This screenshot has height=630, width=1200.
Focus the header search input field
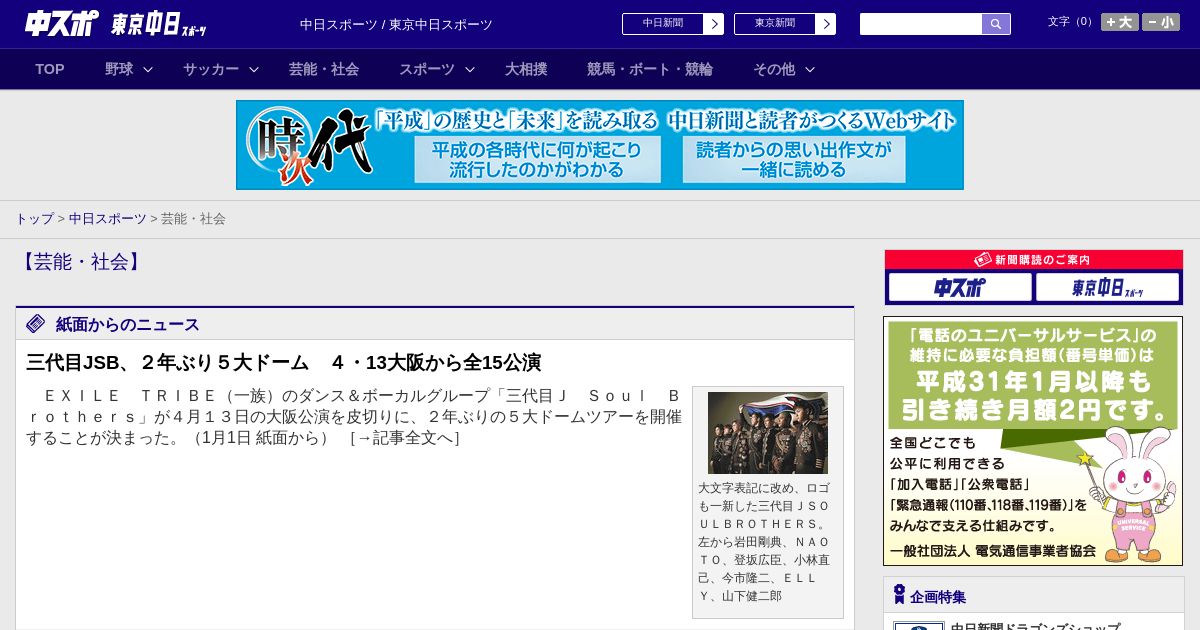(x=921, y=24)
